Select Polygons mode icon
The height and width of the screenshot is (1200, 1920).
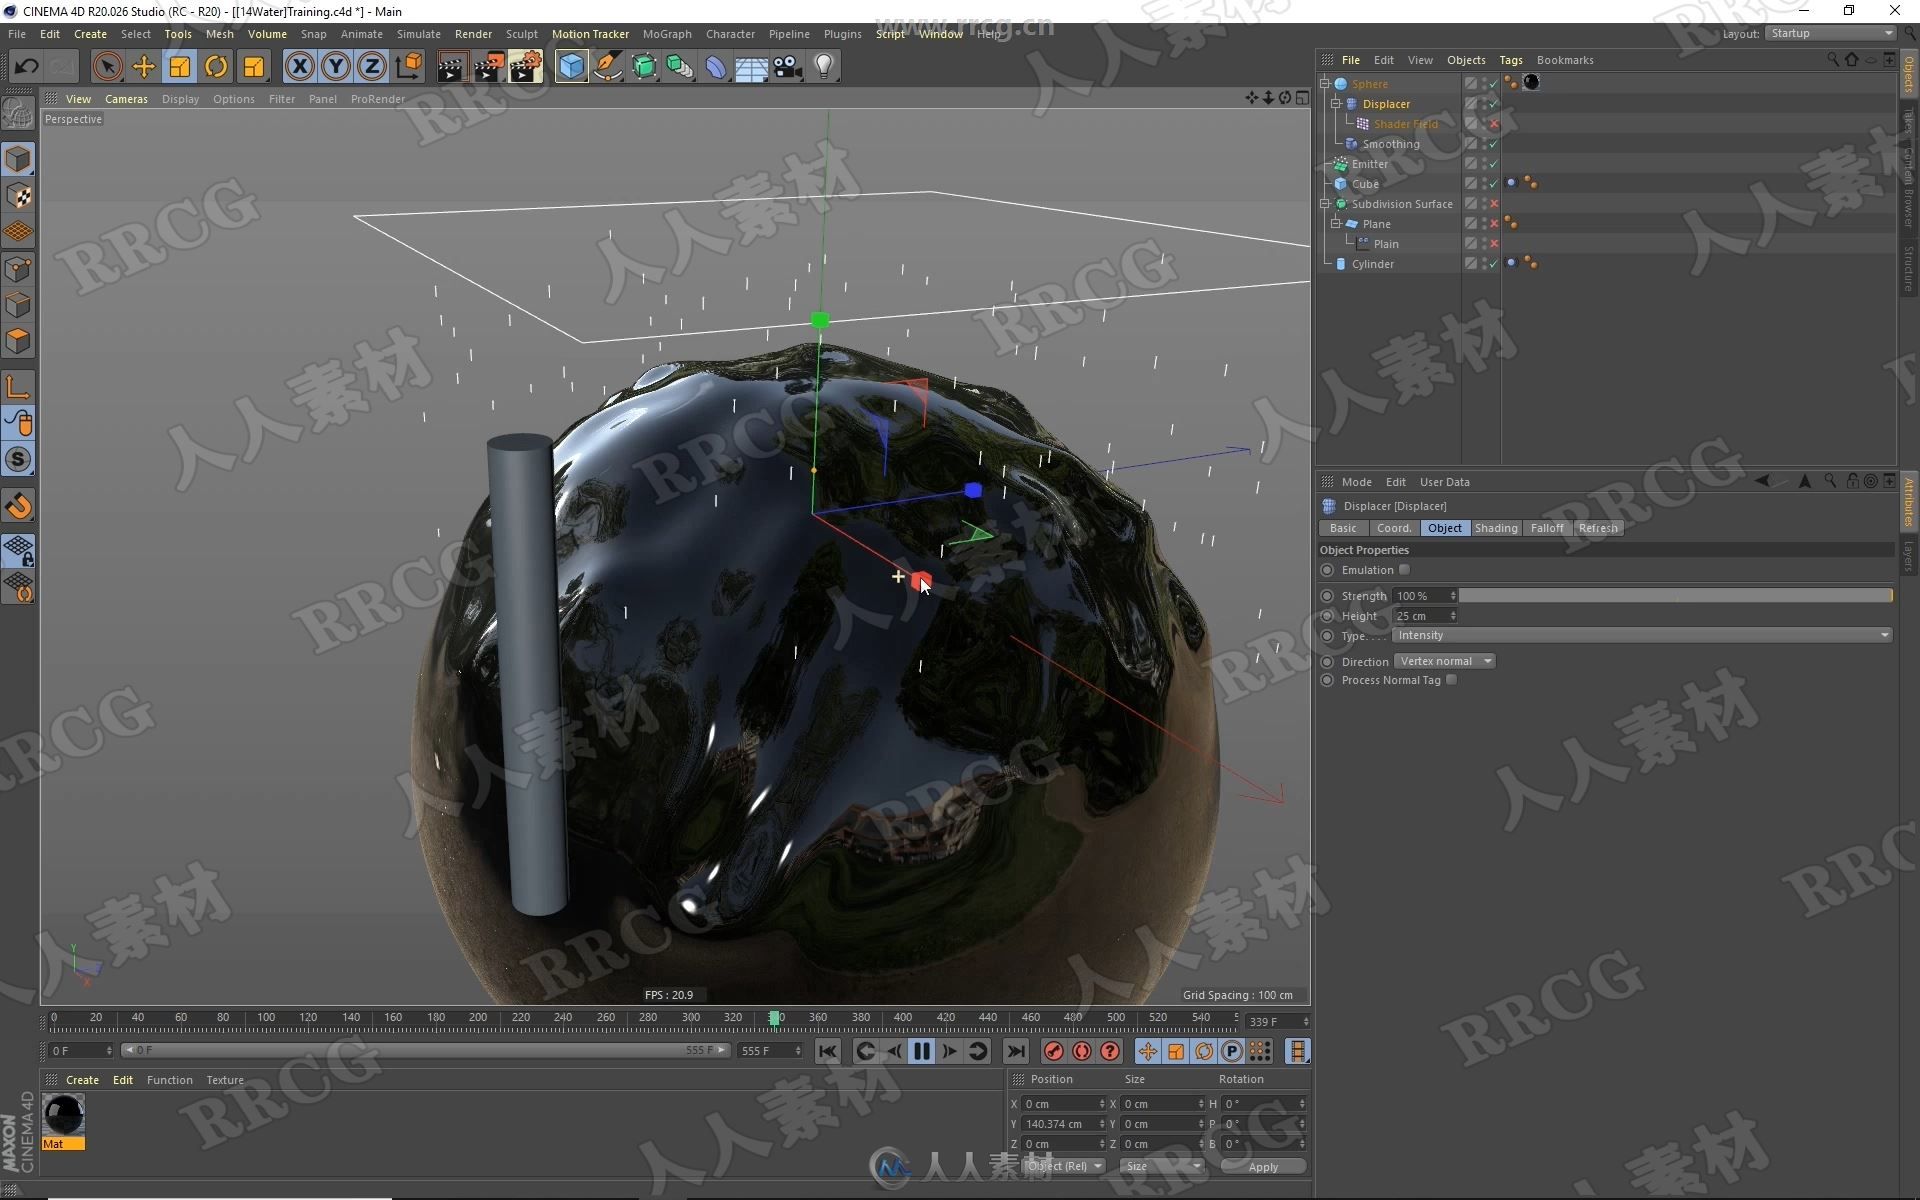[x=18, y=341]
